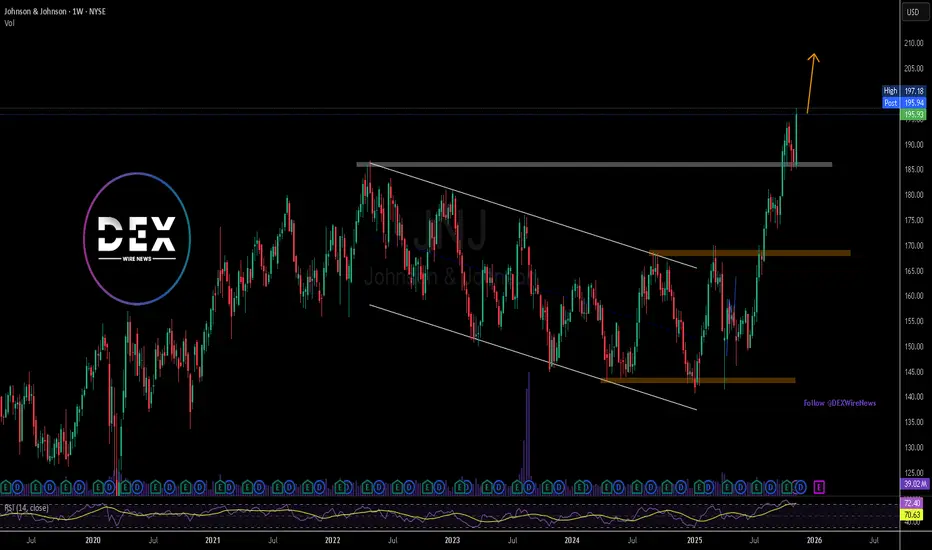Viewport: 932px width, 550px height.
Task: Select the orange horizontal line near 169
Action: click(x=750, y=253)
